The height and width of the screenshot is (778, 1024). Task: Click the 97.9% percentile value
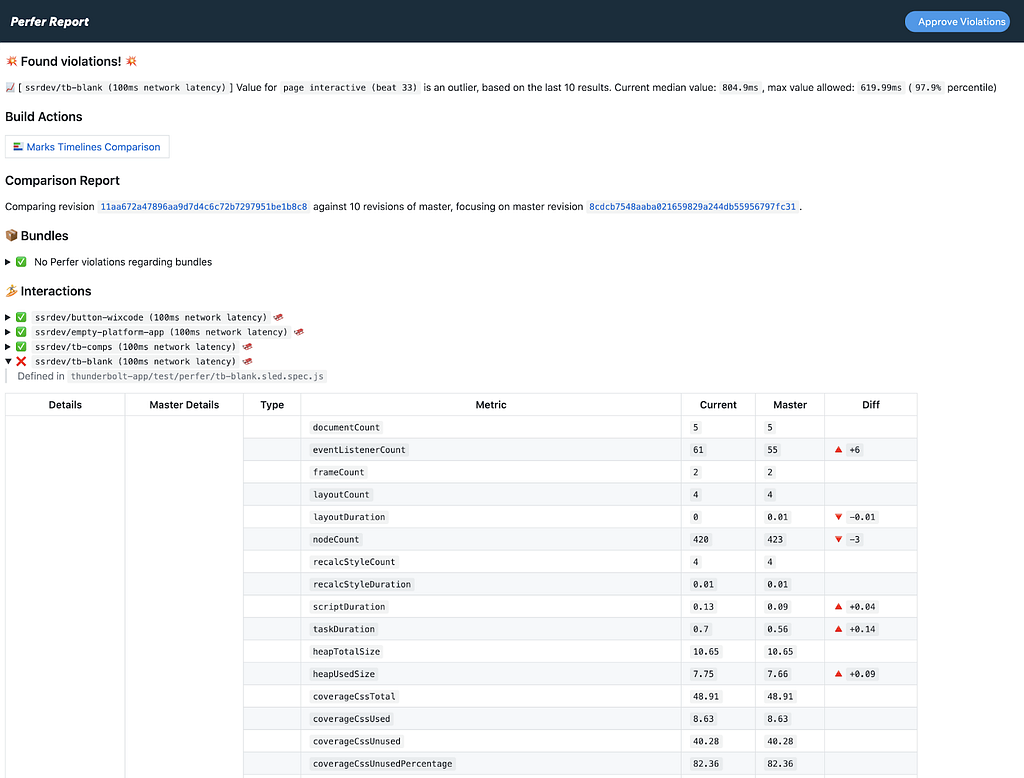click(928, 88)
